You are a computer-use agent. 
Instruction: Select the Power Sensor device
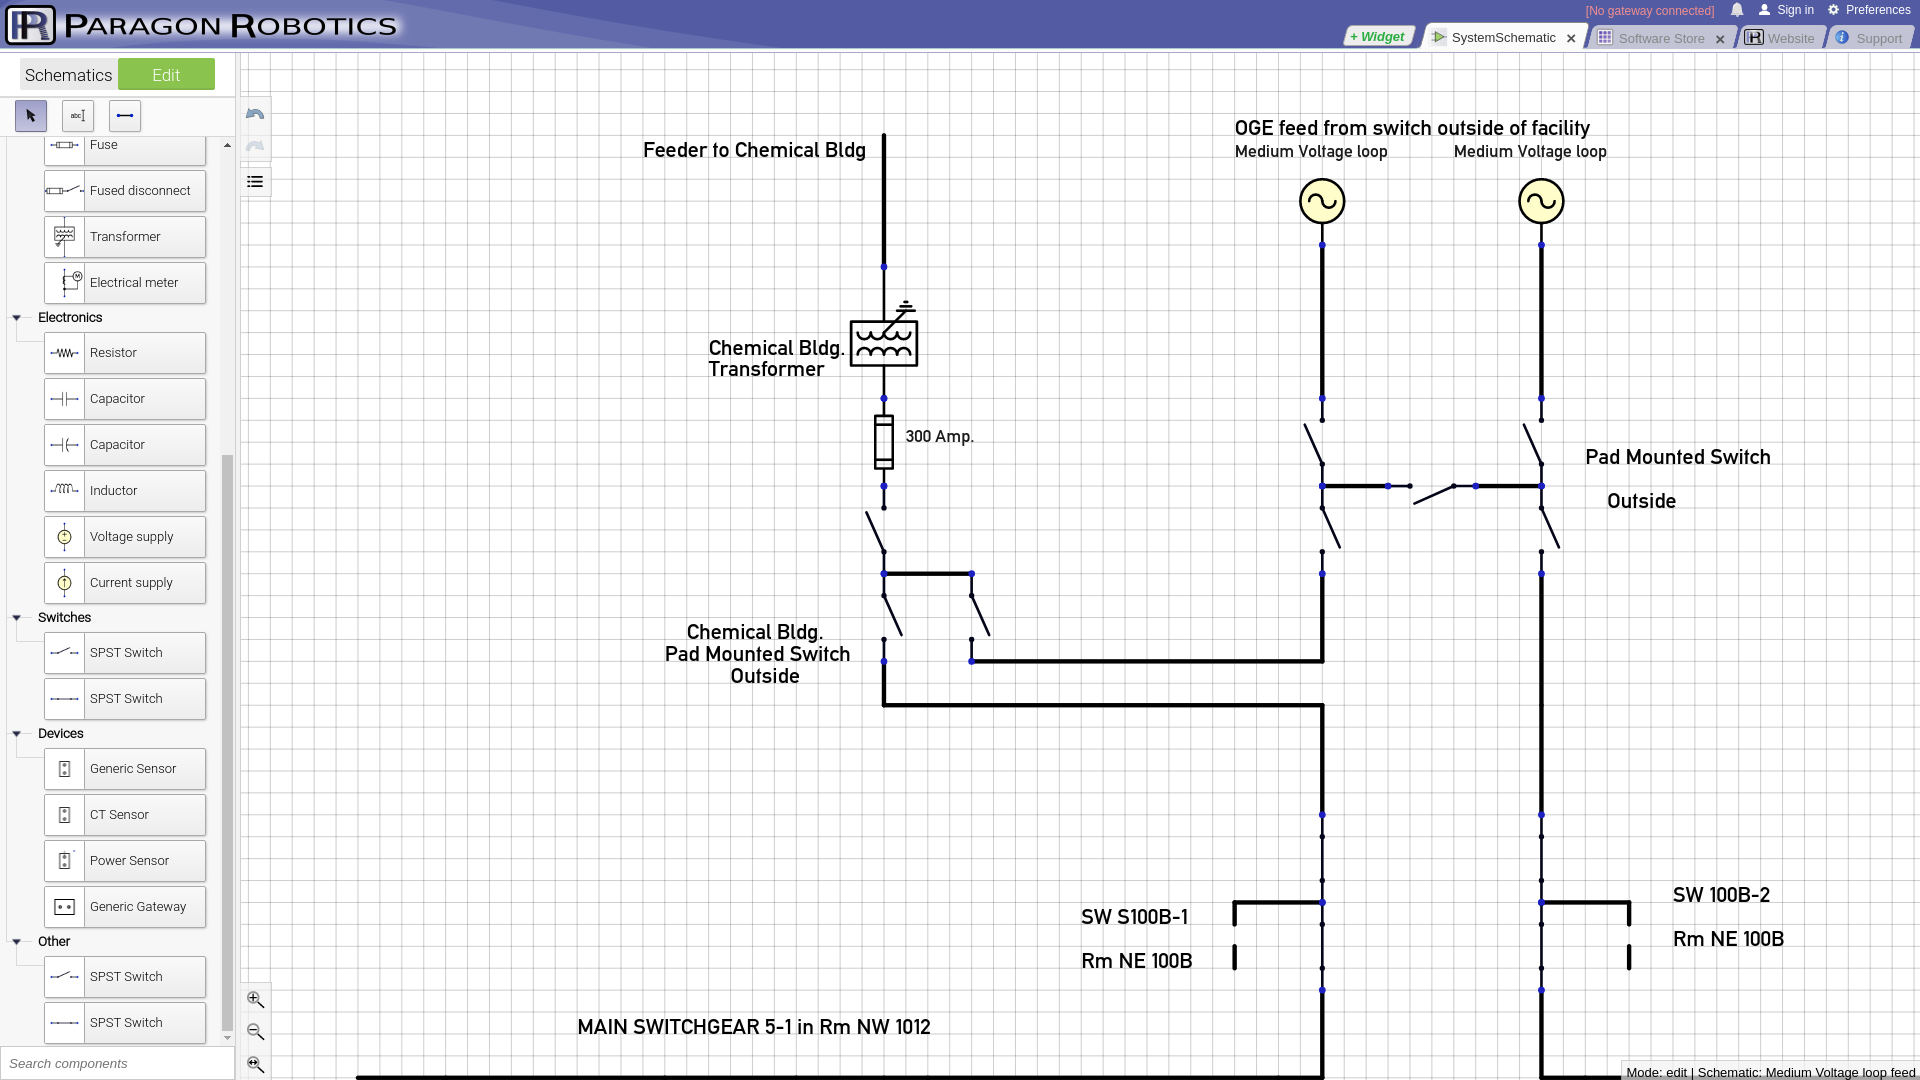[x=125, y=861]
